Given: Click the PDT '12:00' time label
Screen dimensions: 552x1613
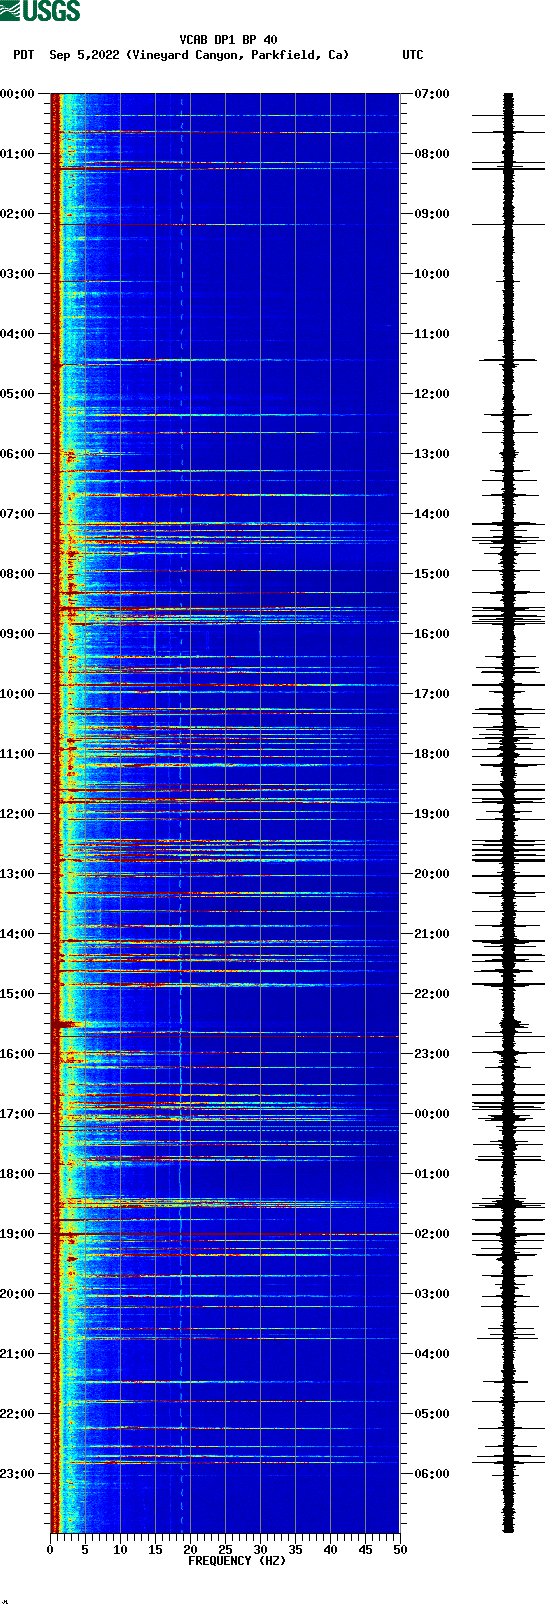Looking at the screenshot, I should click(x=17, y=814).
